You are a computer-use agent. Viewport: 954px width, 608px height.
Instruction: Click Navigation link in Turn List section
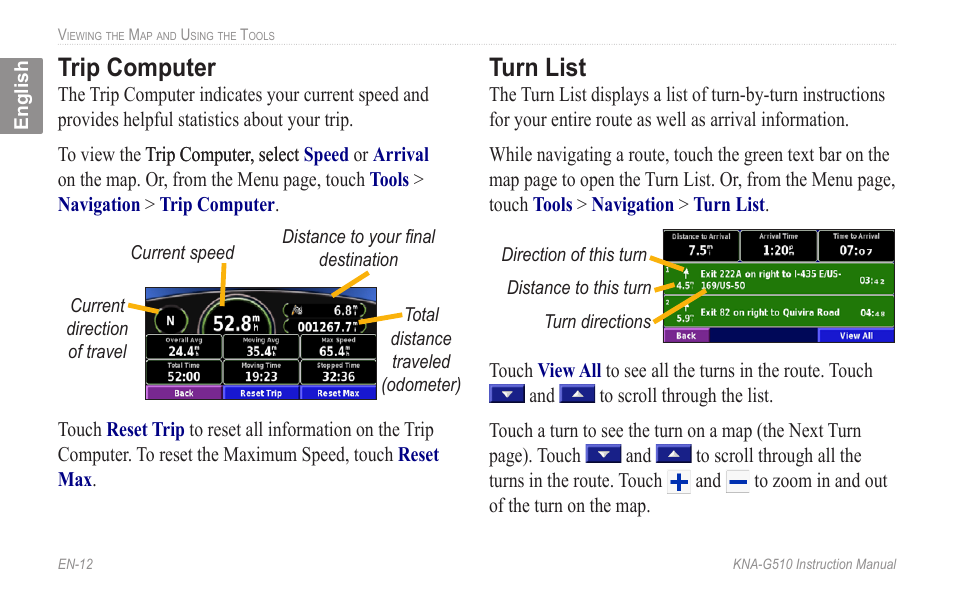pyautogui.click(x=633, y=204)
